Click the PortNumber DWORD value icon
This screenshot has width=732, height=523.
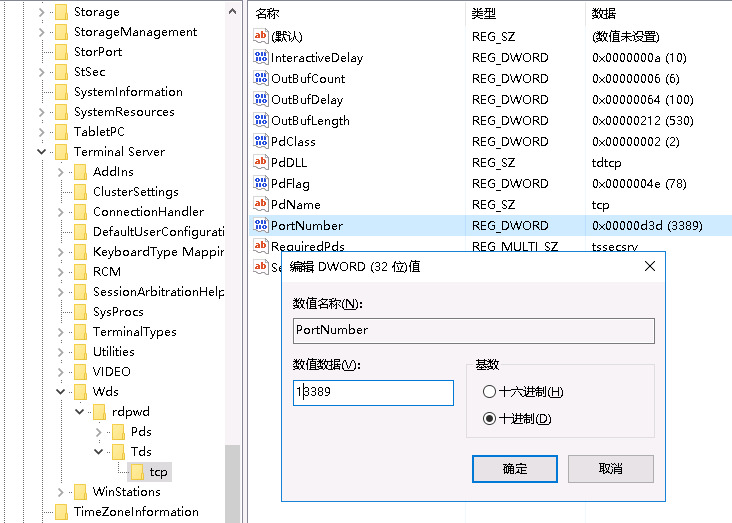coord(260,225)
